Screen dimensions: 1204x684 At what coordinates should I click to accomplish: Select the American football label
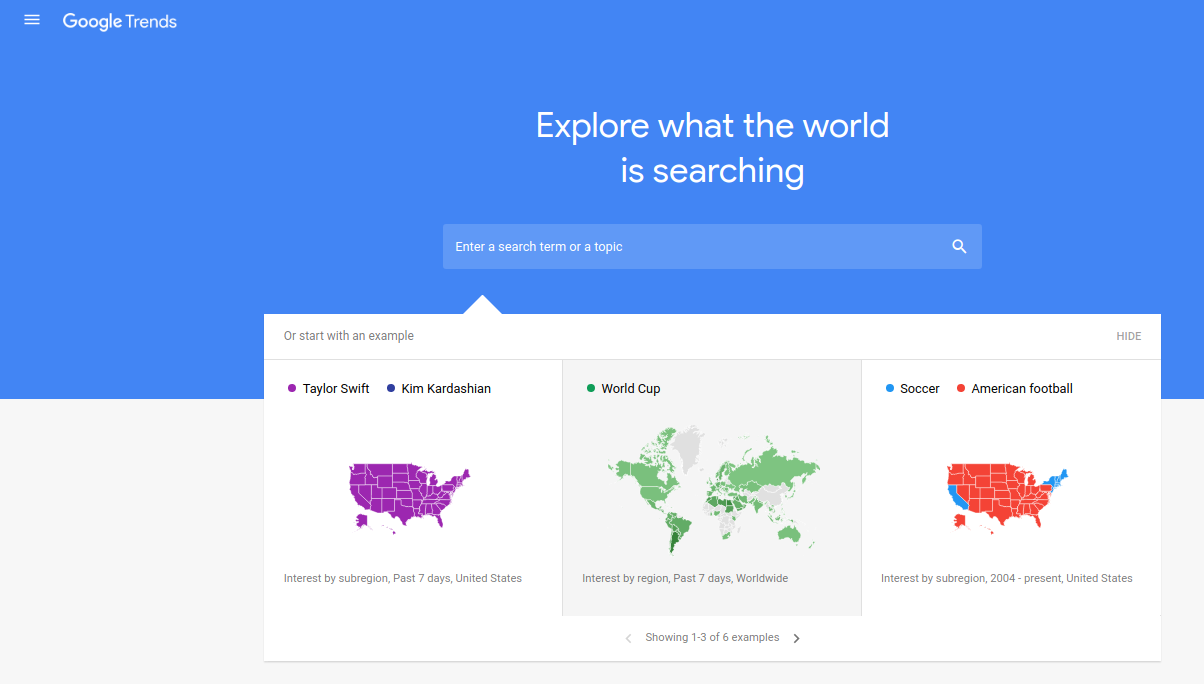coord(1022,389)
